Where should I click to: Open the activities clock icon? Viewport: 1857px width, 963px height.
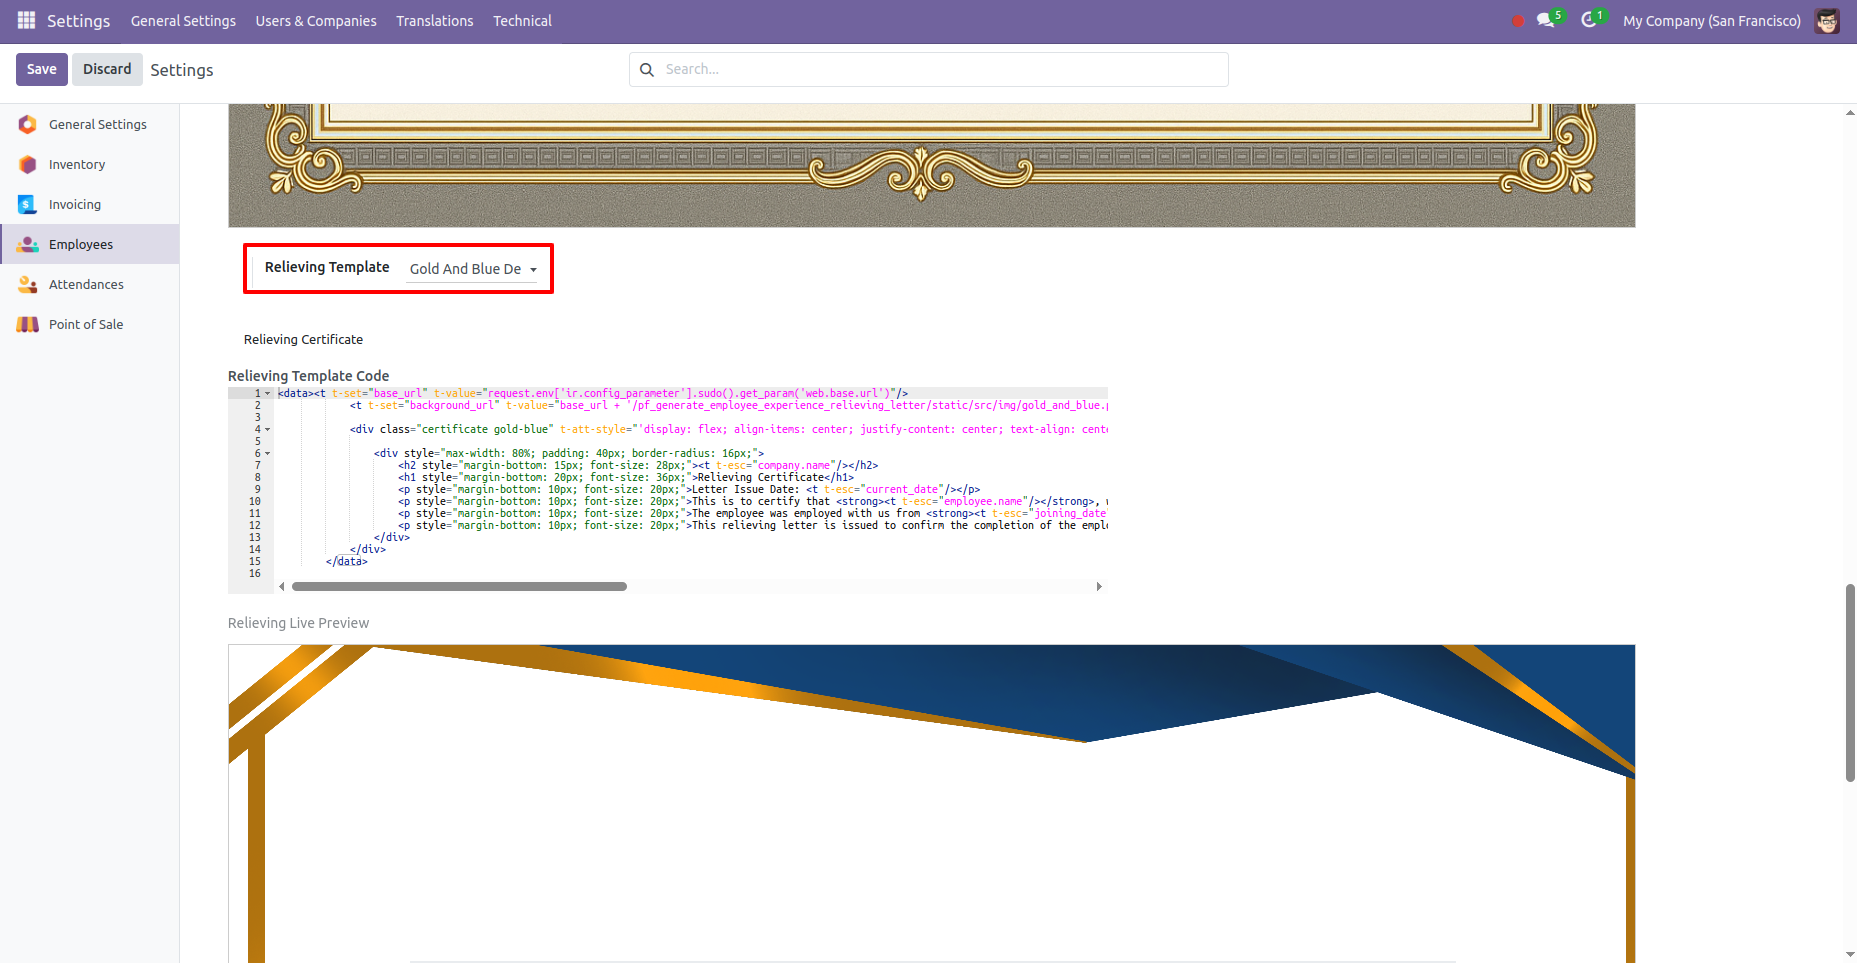tap(1589, 21)
